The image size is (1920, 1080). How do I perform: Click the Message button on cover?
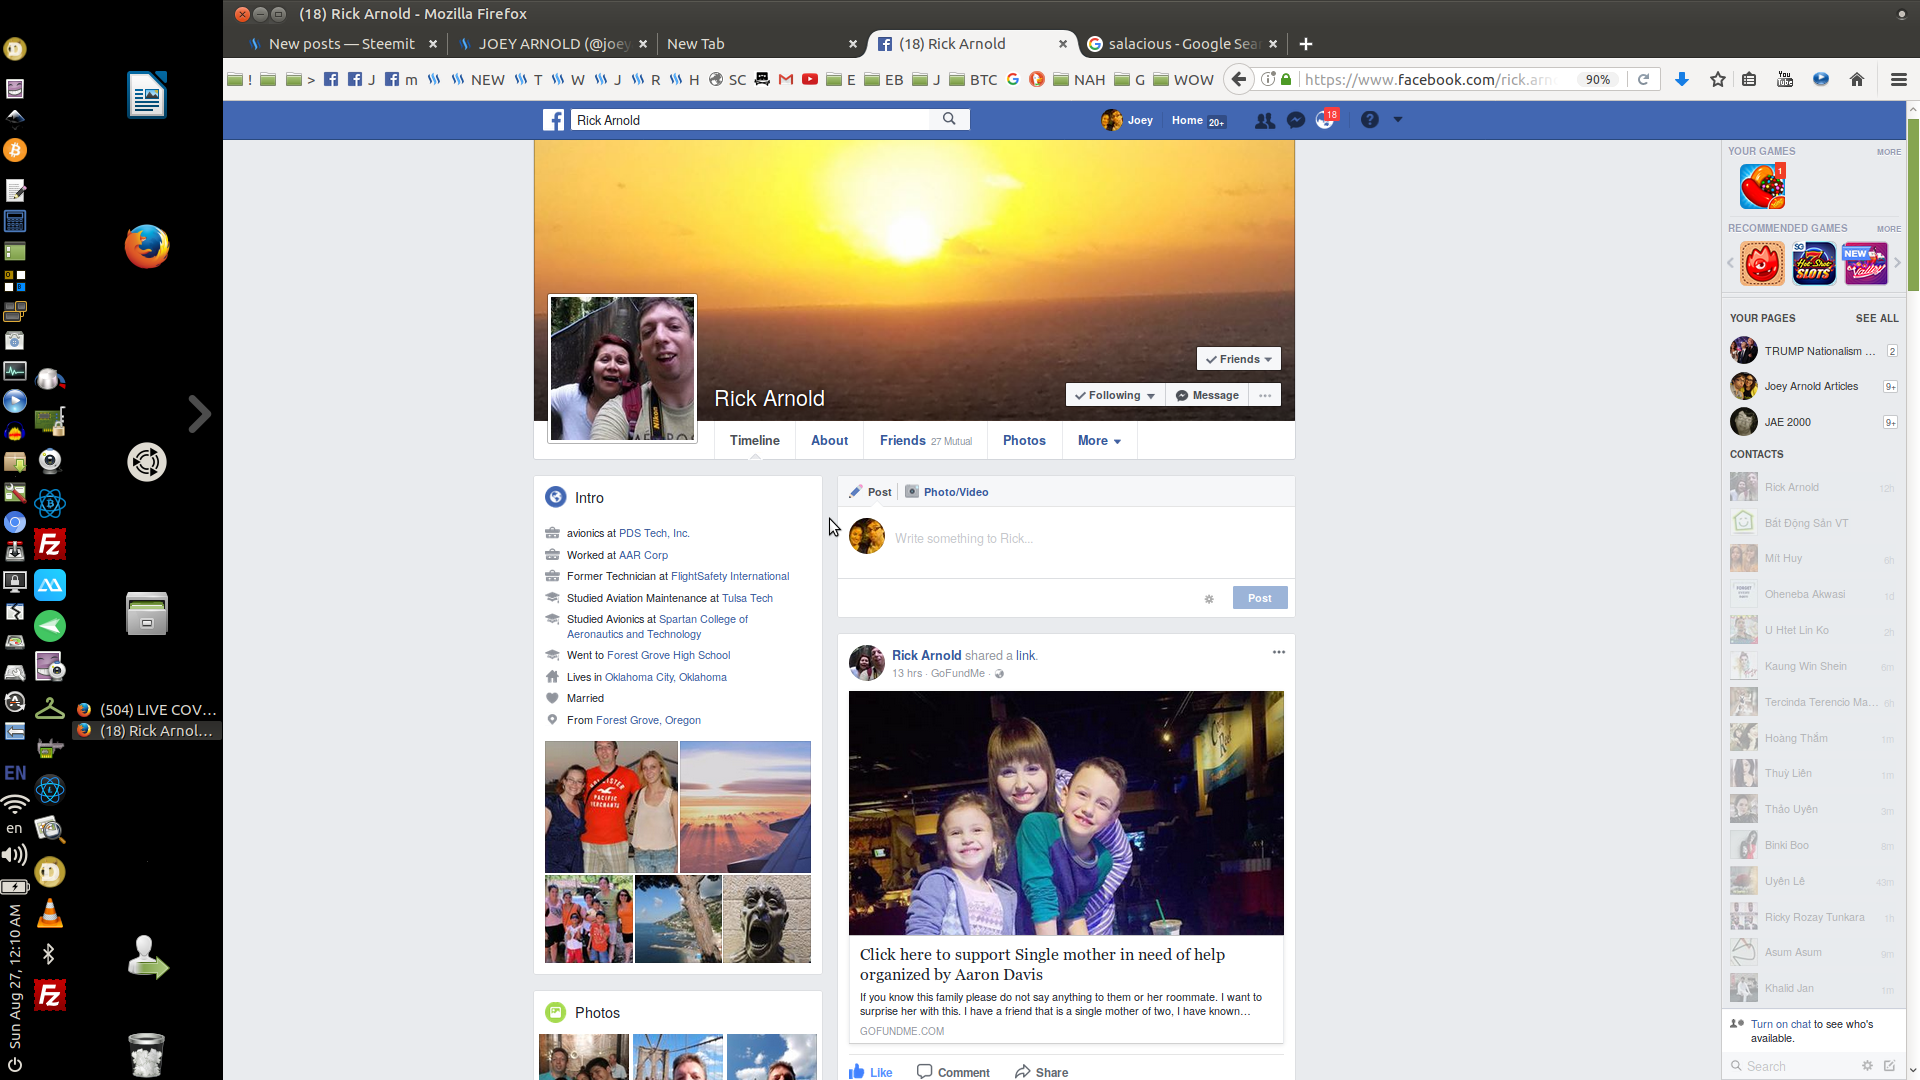1207,395
